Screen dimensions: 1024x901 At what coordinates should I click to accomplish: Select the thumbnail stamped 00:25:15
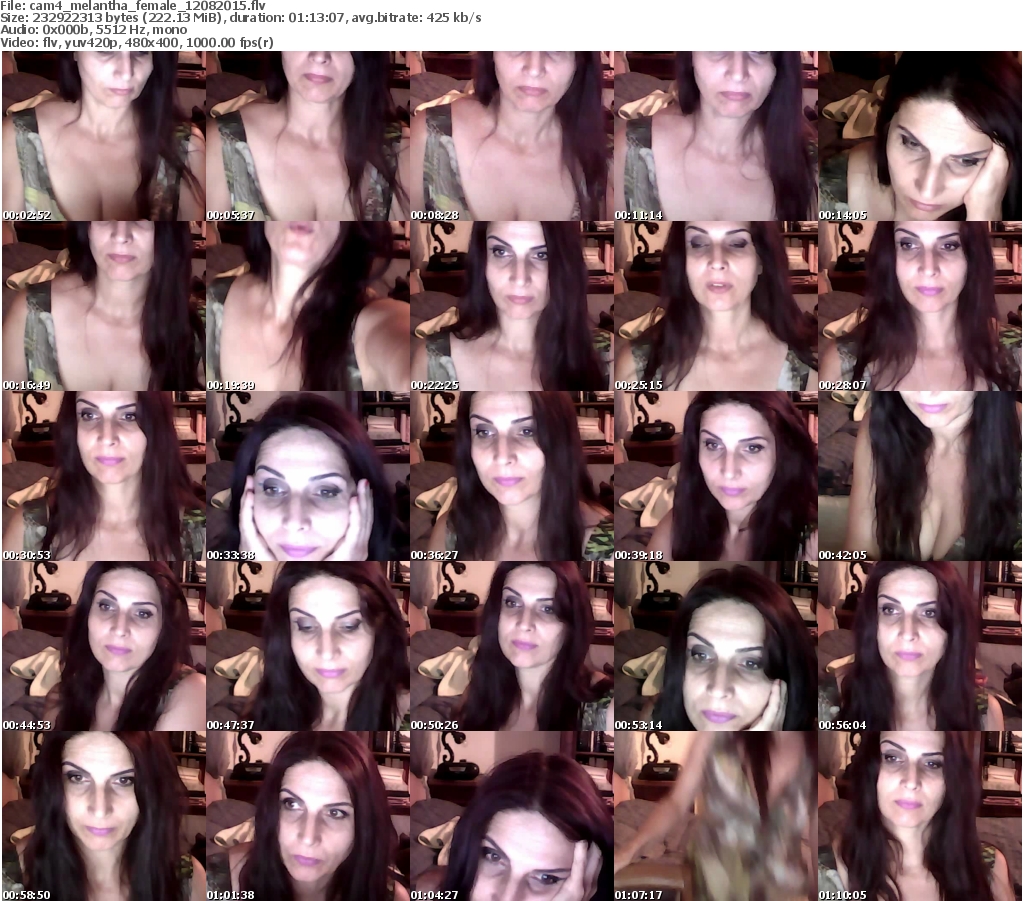(715, 306)
